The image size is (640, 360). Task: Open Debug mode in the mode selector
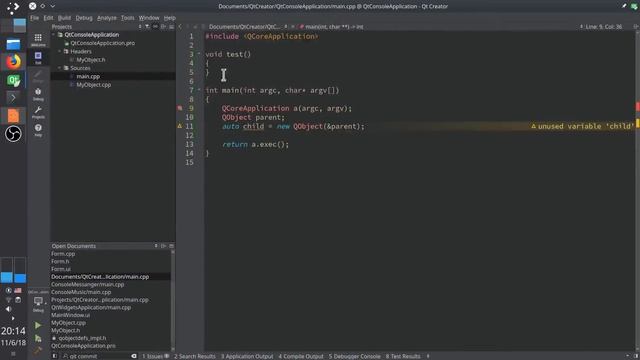tap(38, 94)
